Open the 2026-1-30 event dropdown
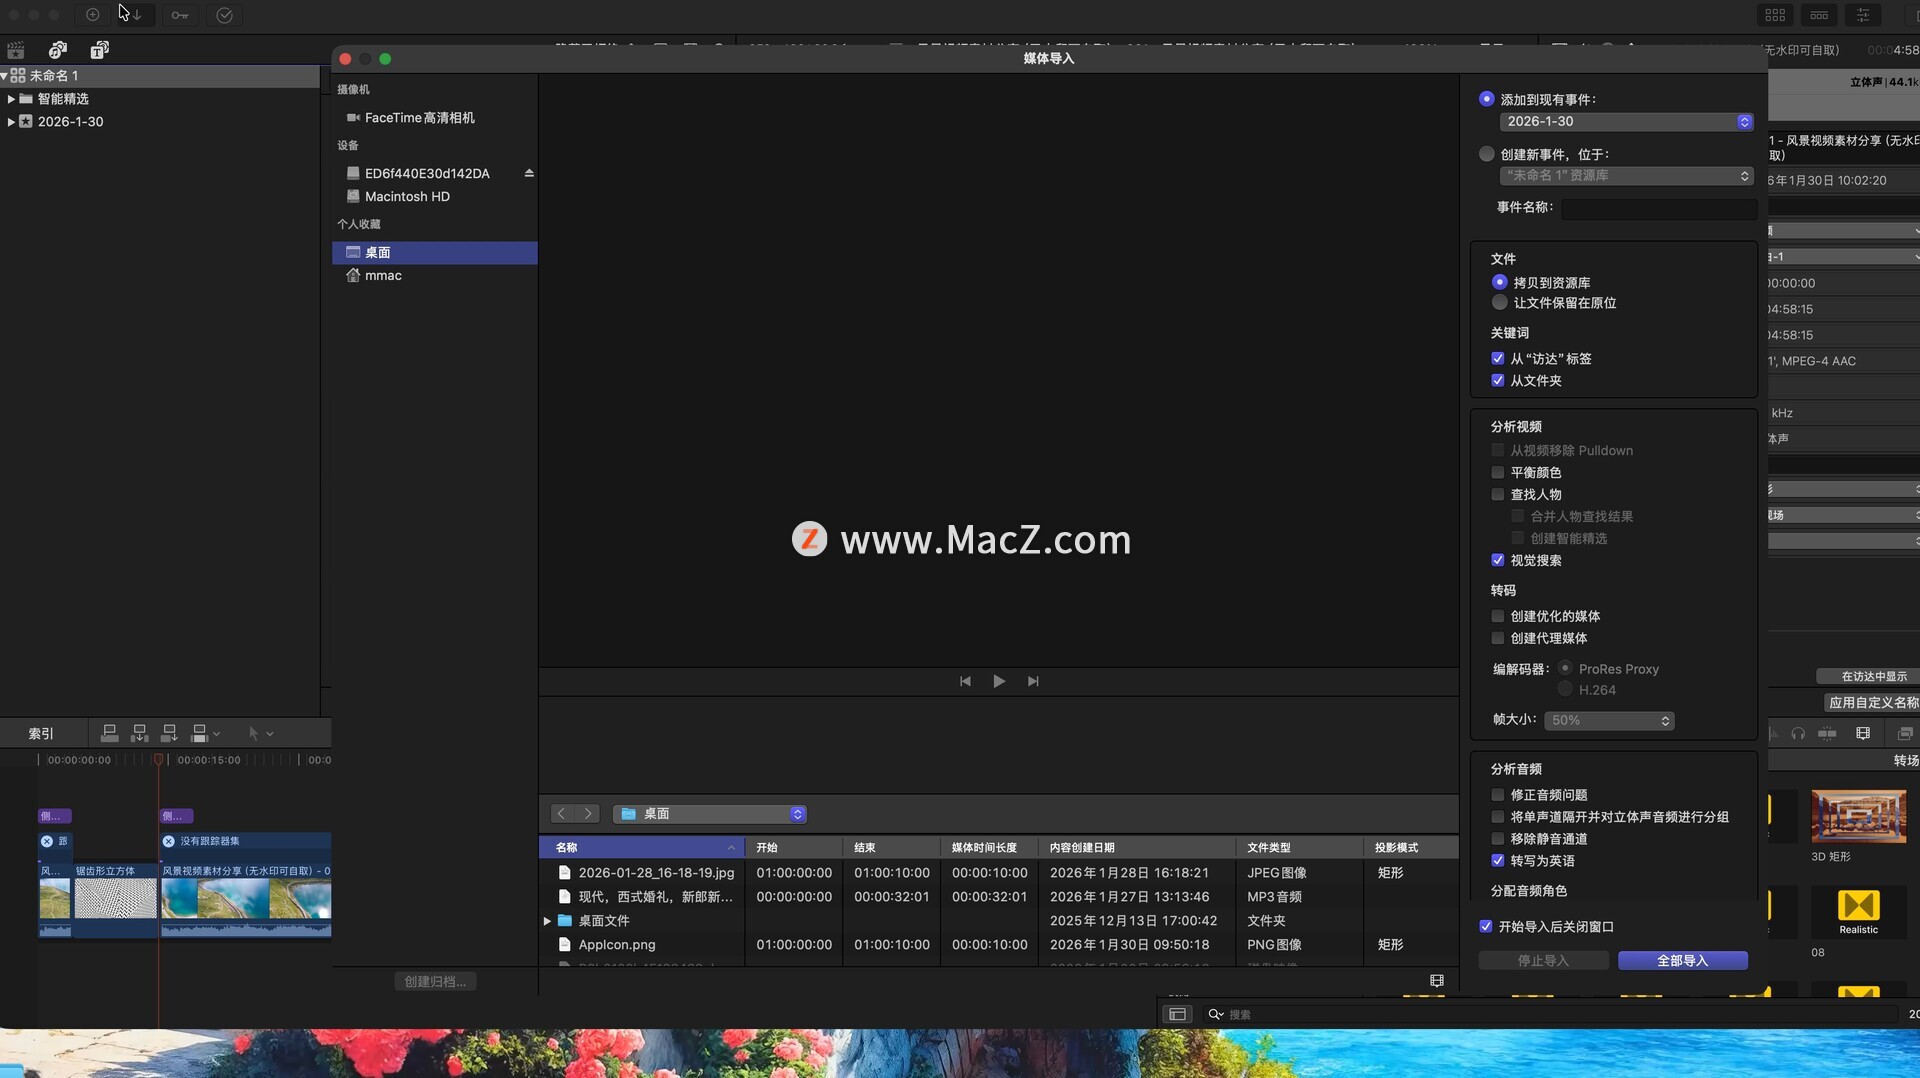Screen dimensions: 1920x1078 tap(1625, 121)
